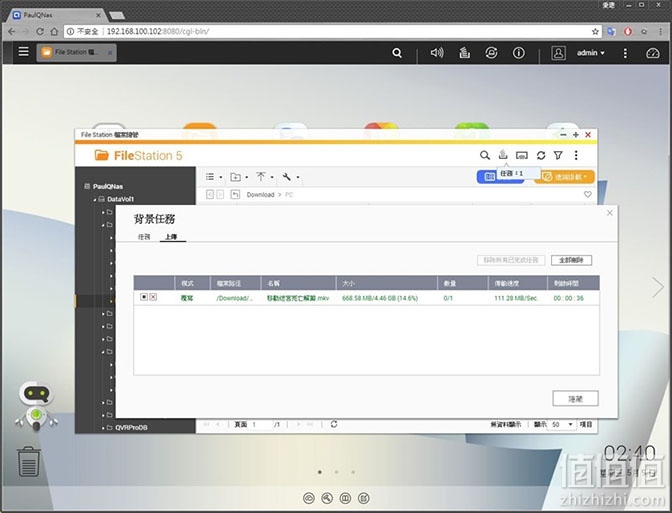Screen dimensions: 672x513
Task: Open the QTS main menu hamburger icon
Action: (x=24, y=52)
